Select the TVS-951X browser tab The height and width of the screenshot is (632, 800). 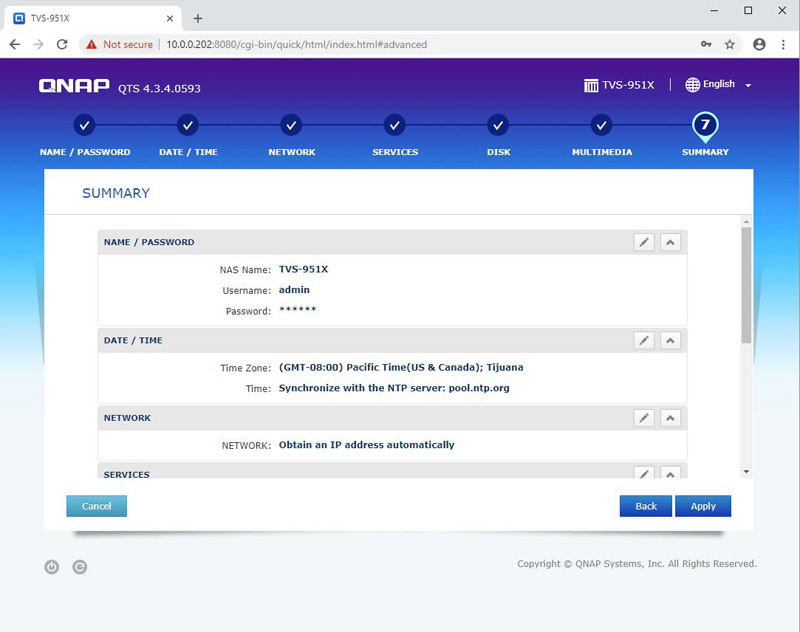[x=92, y=18]
